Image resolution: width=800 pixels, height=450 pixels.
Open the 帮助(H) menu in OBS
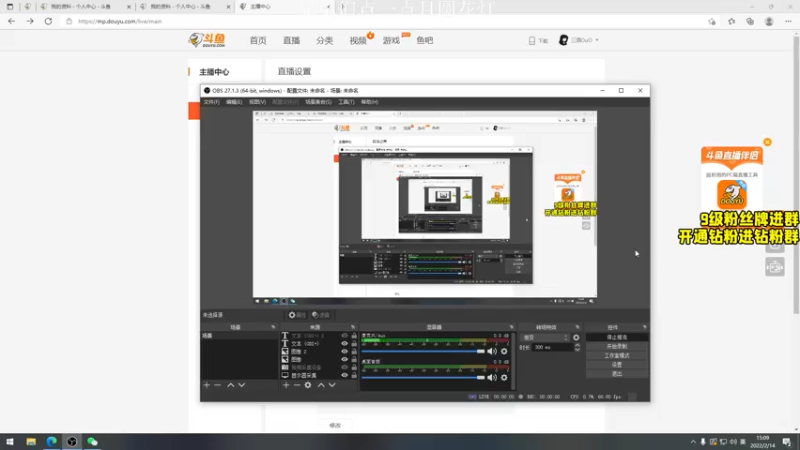click(x=369, y=102)
